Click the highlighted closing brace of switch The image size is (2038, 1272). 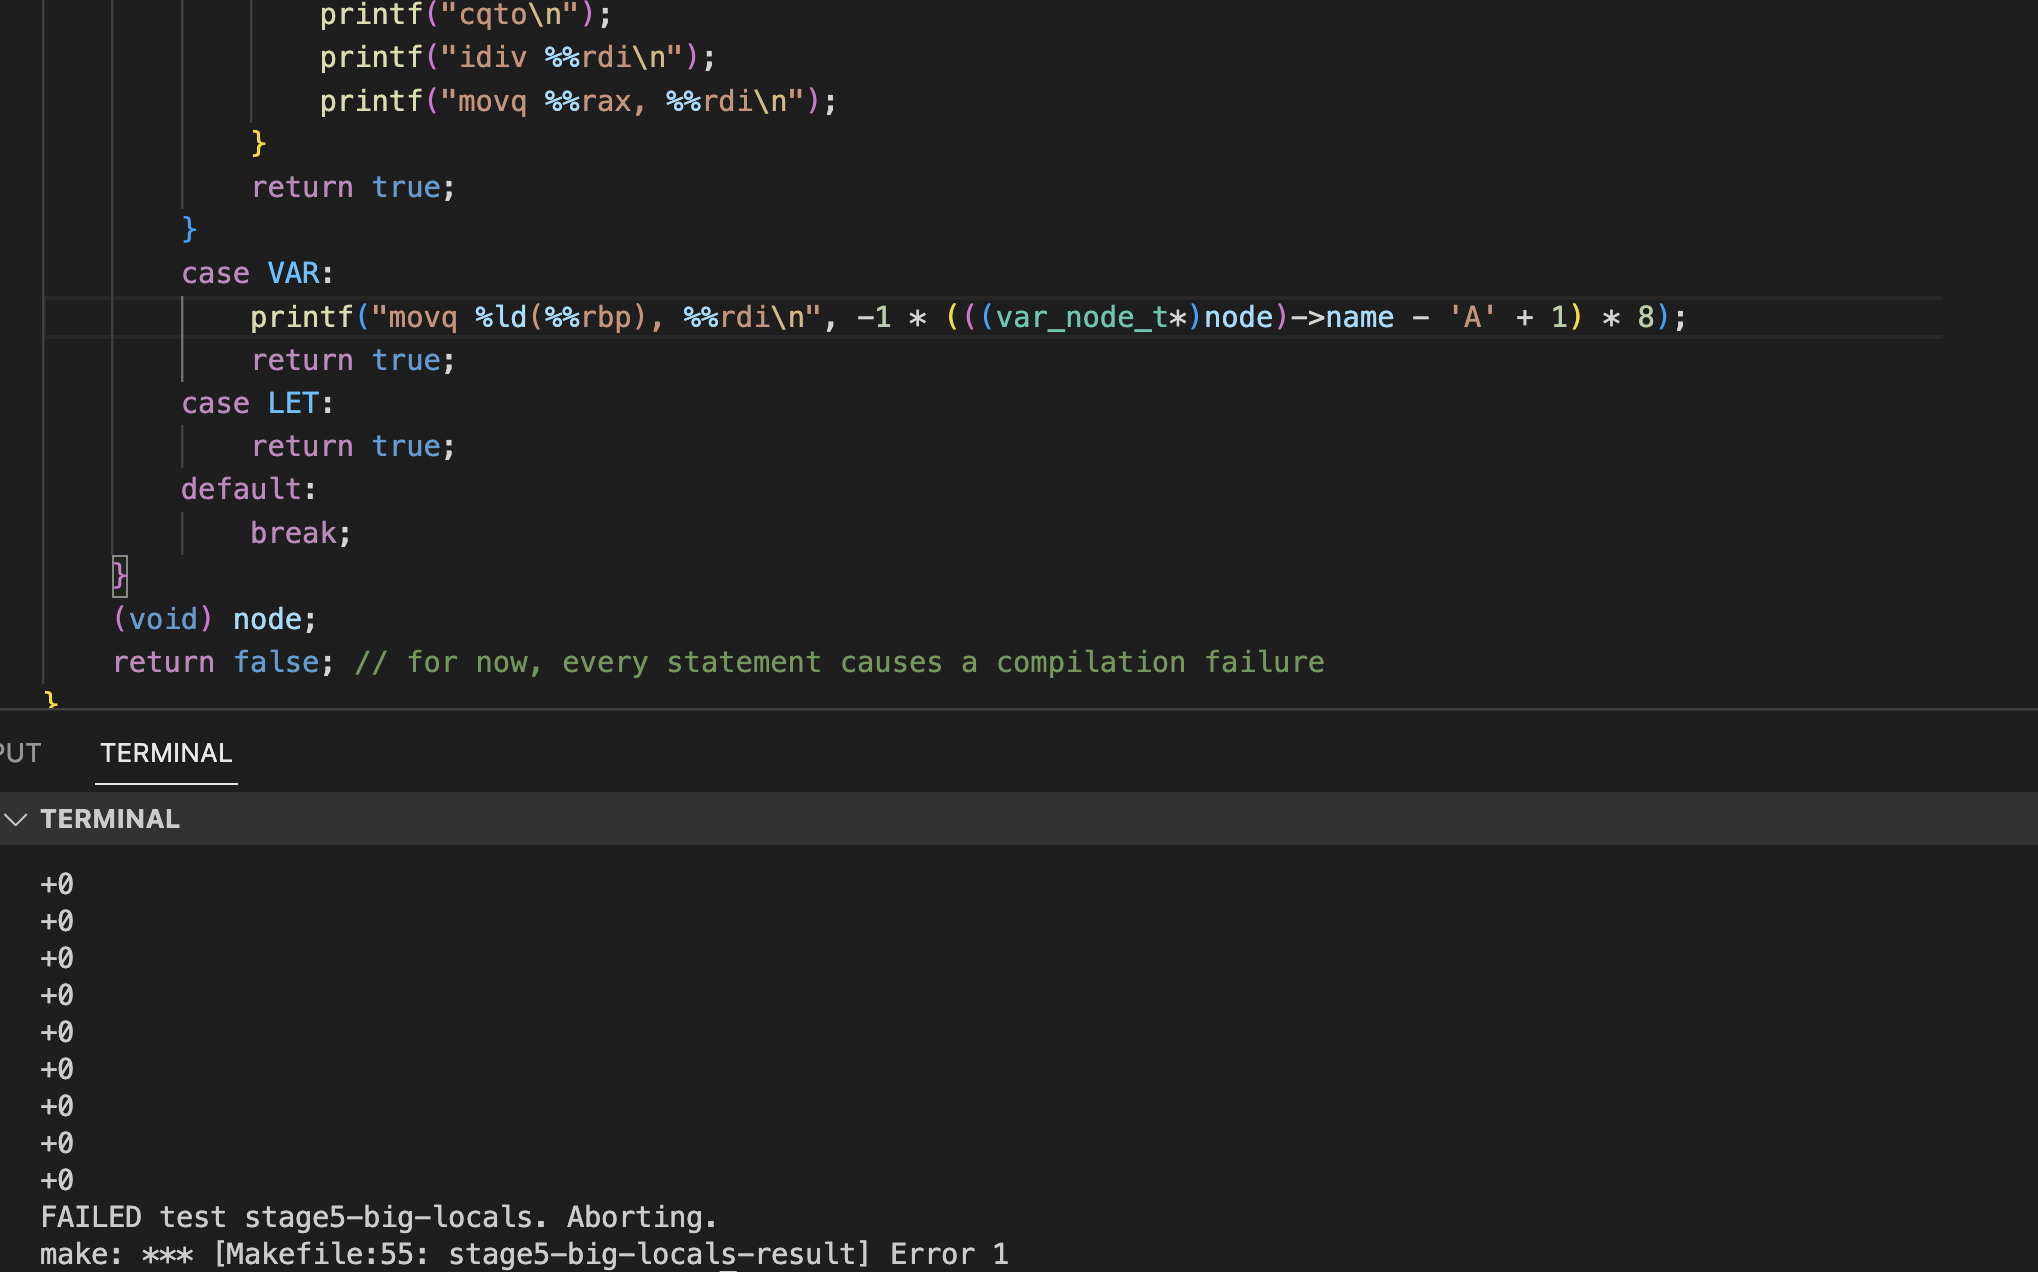tap(119, 576)
